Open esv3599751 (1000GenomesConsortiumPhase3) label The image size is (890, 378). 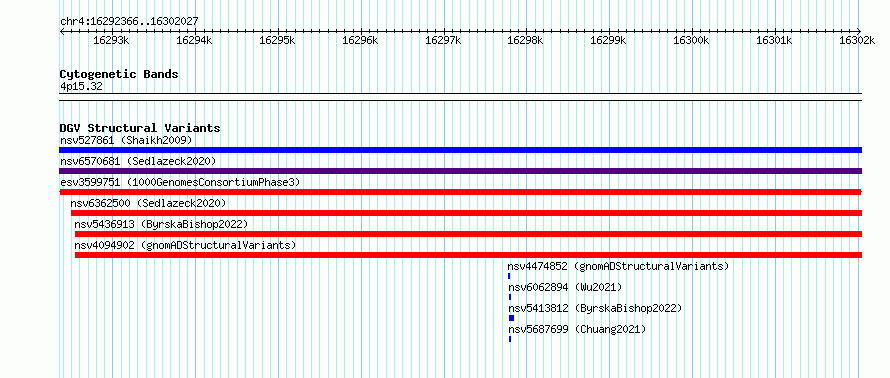pyautogui.click(x=180, y=182)
